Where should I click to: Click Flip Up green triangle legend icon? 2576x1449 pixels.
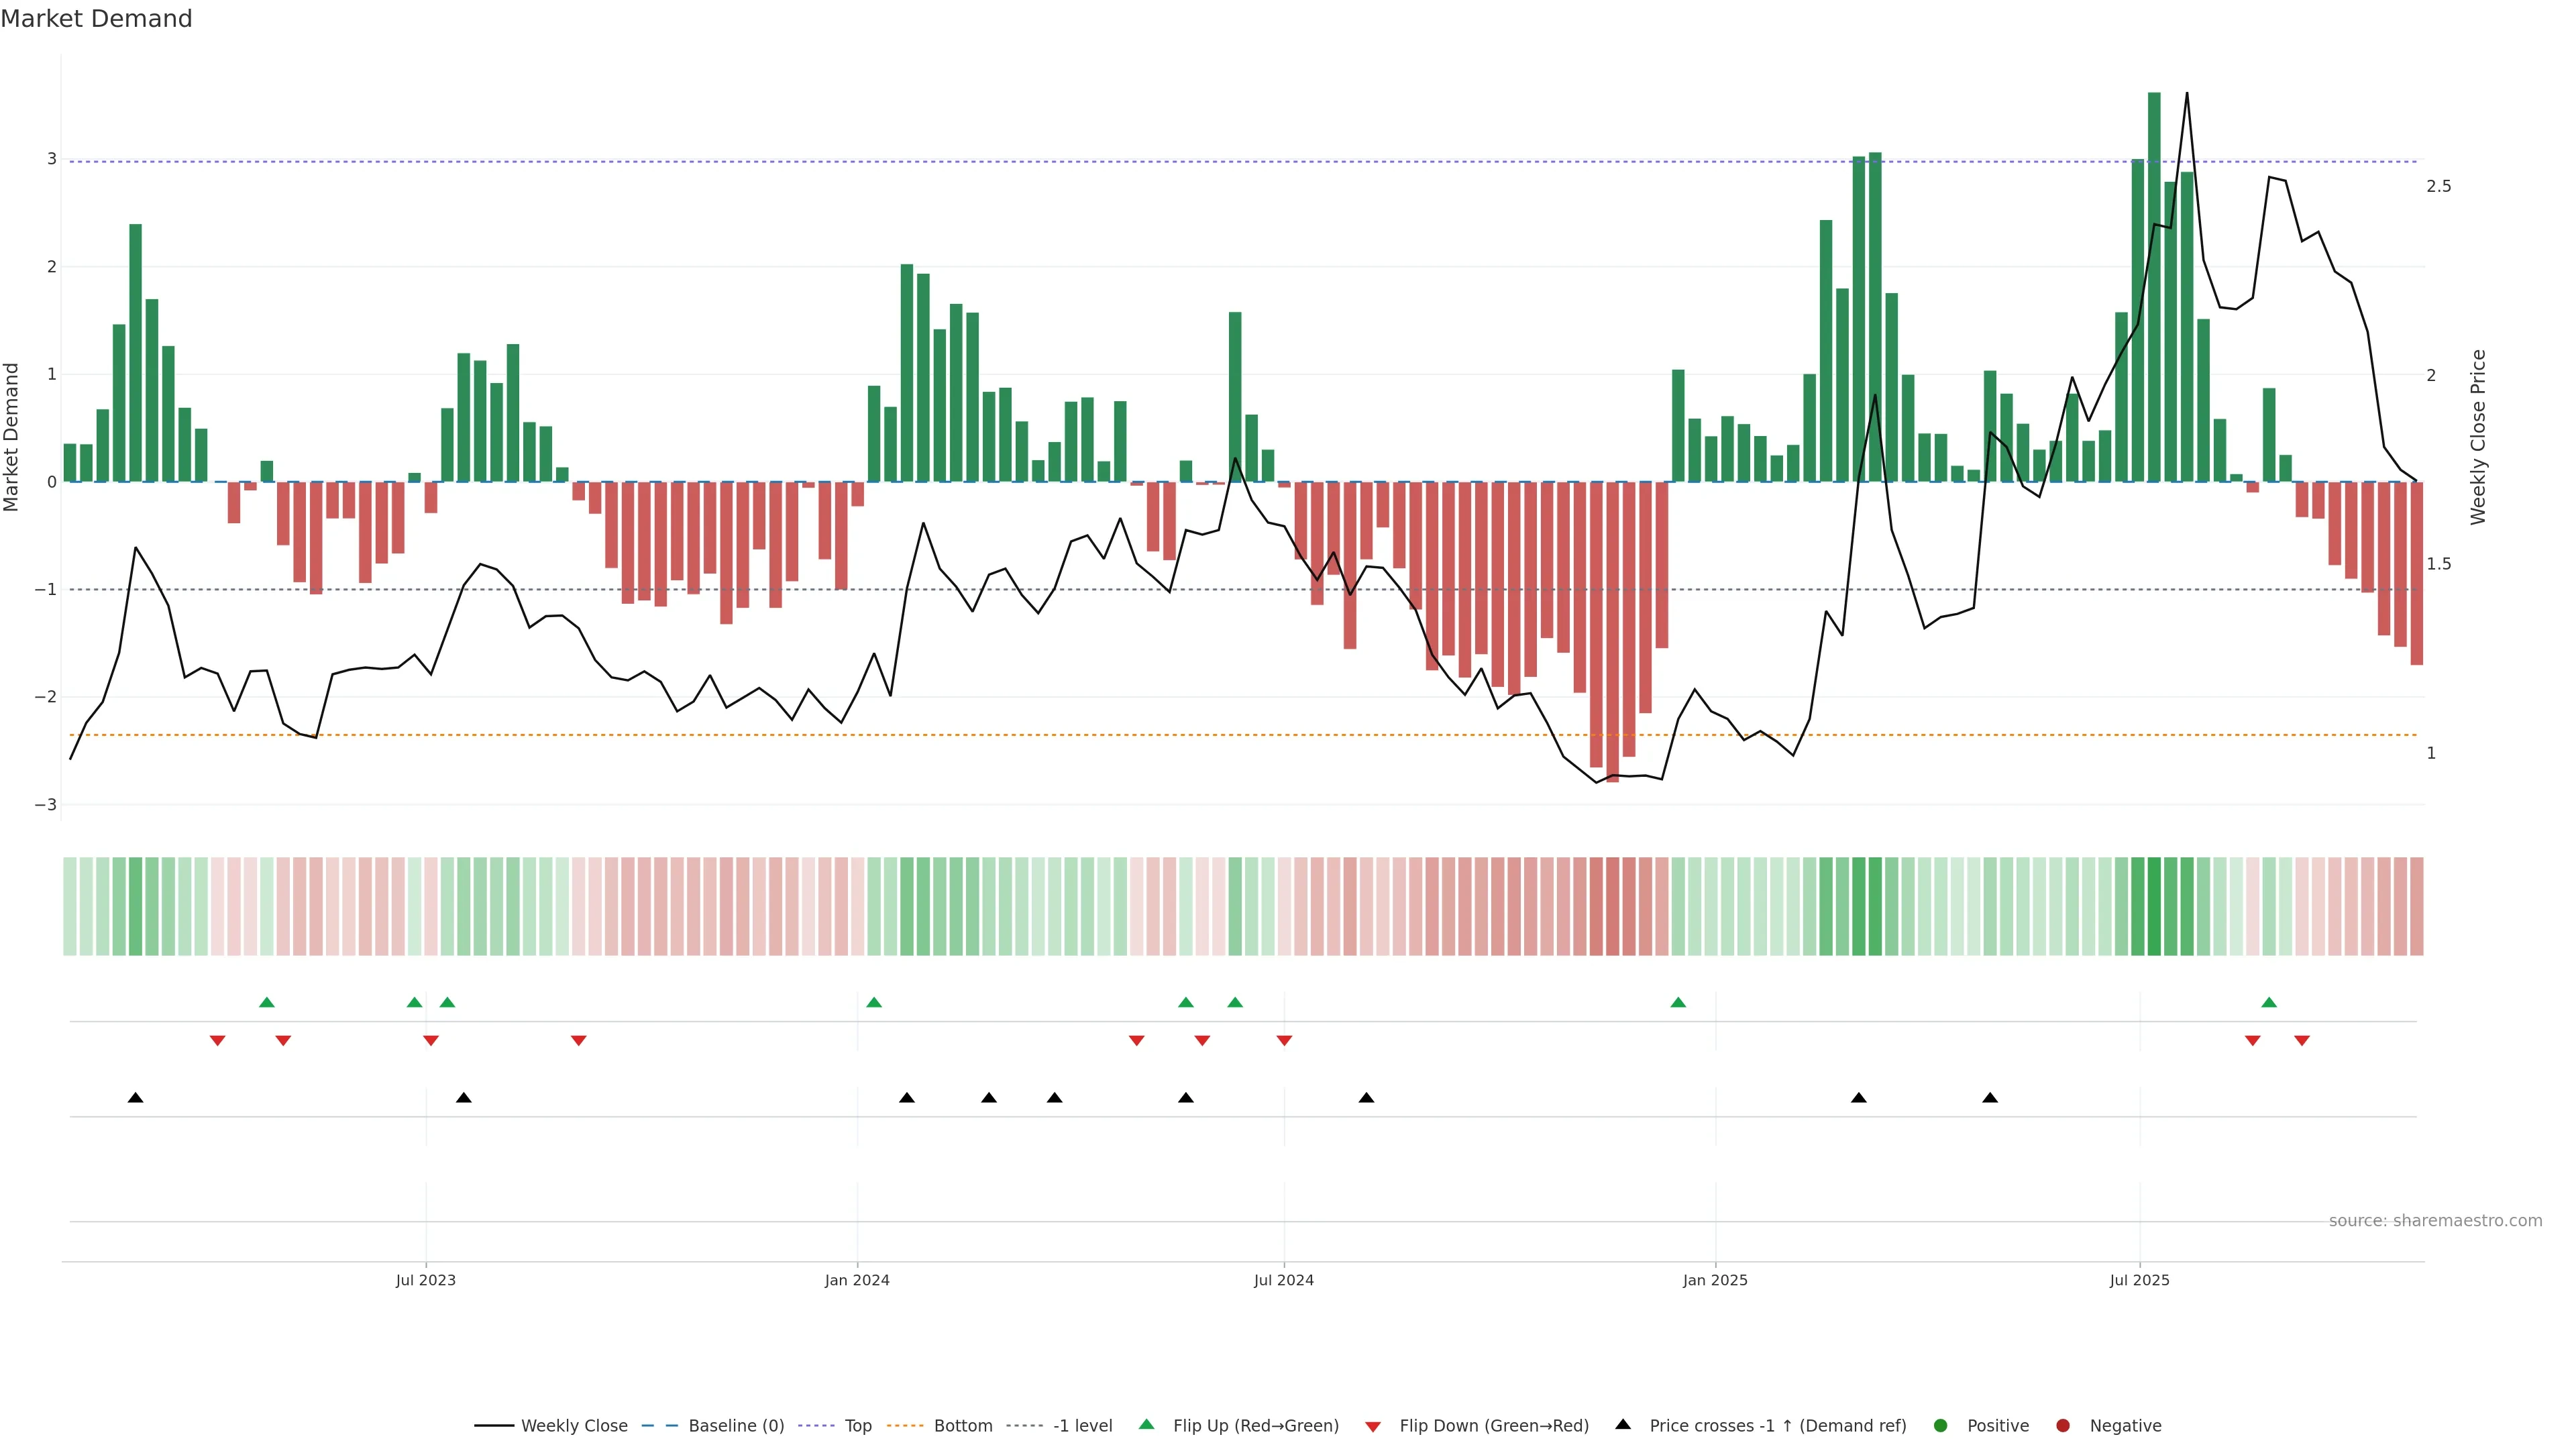click(1147, 1424)
